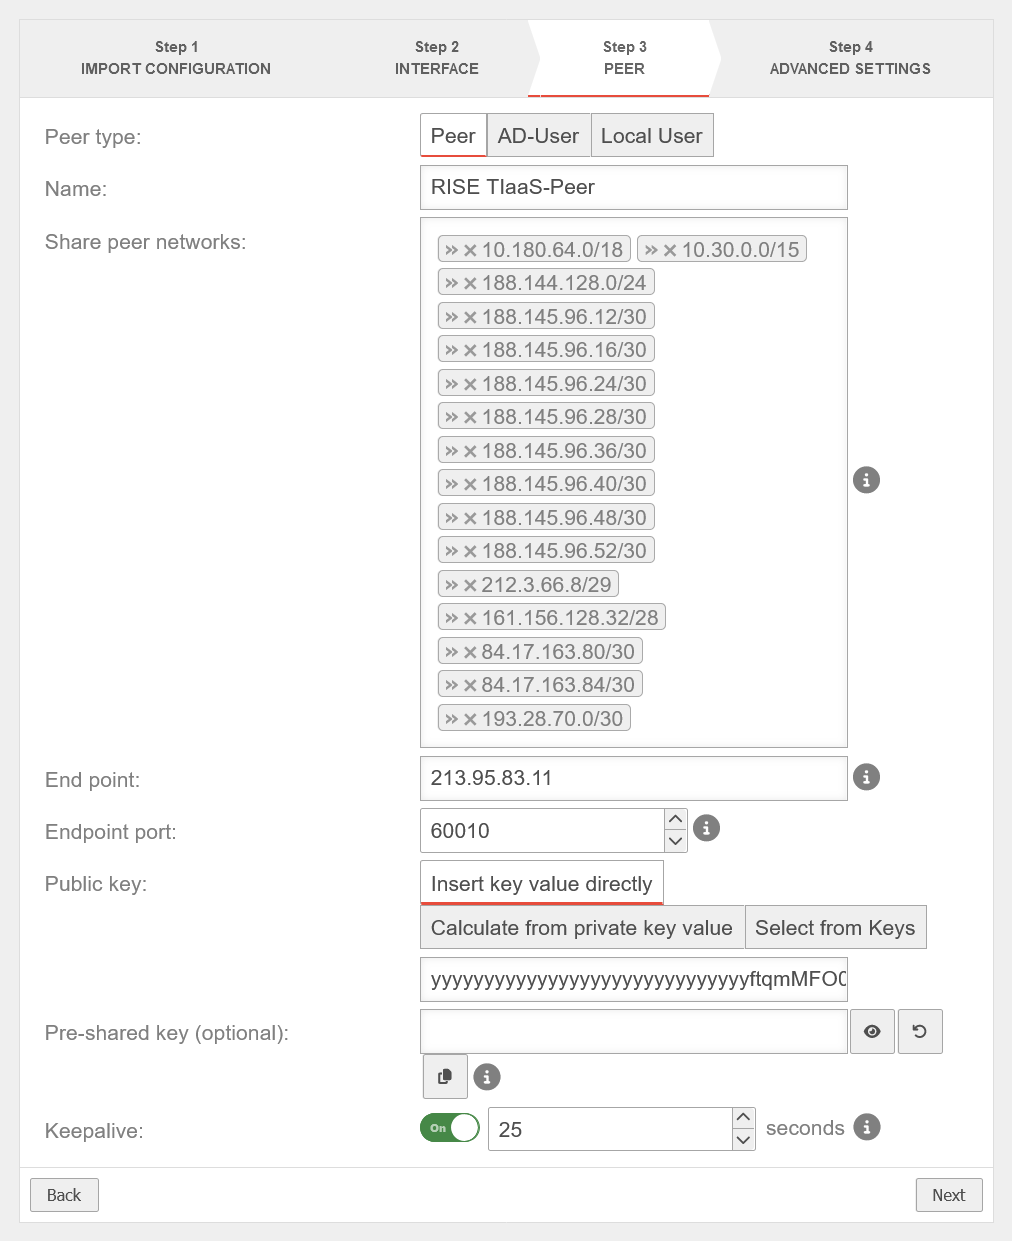Go Back to the previous step
The image size is (1012, 1241).
(64, 1195)
